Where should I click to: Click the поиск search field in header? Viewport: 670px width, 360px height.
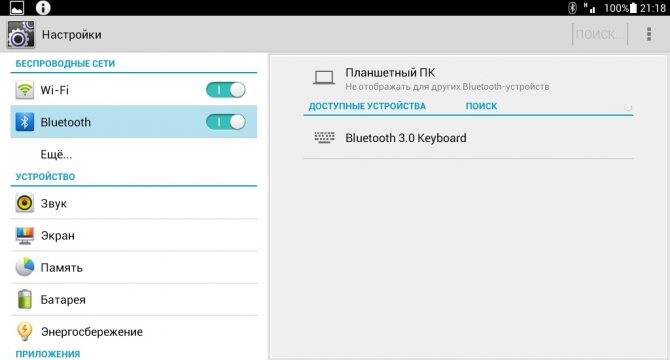tap(600, 34)
